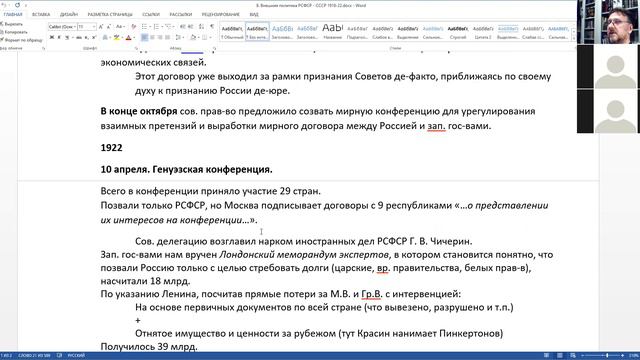Click the proofing errors icon in status bar

coord(60,356)
